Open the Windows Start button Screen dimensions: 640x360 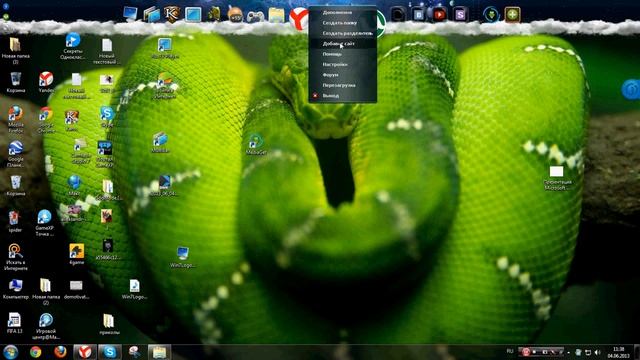click(10, 352)
